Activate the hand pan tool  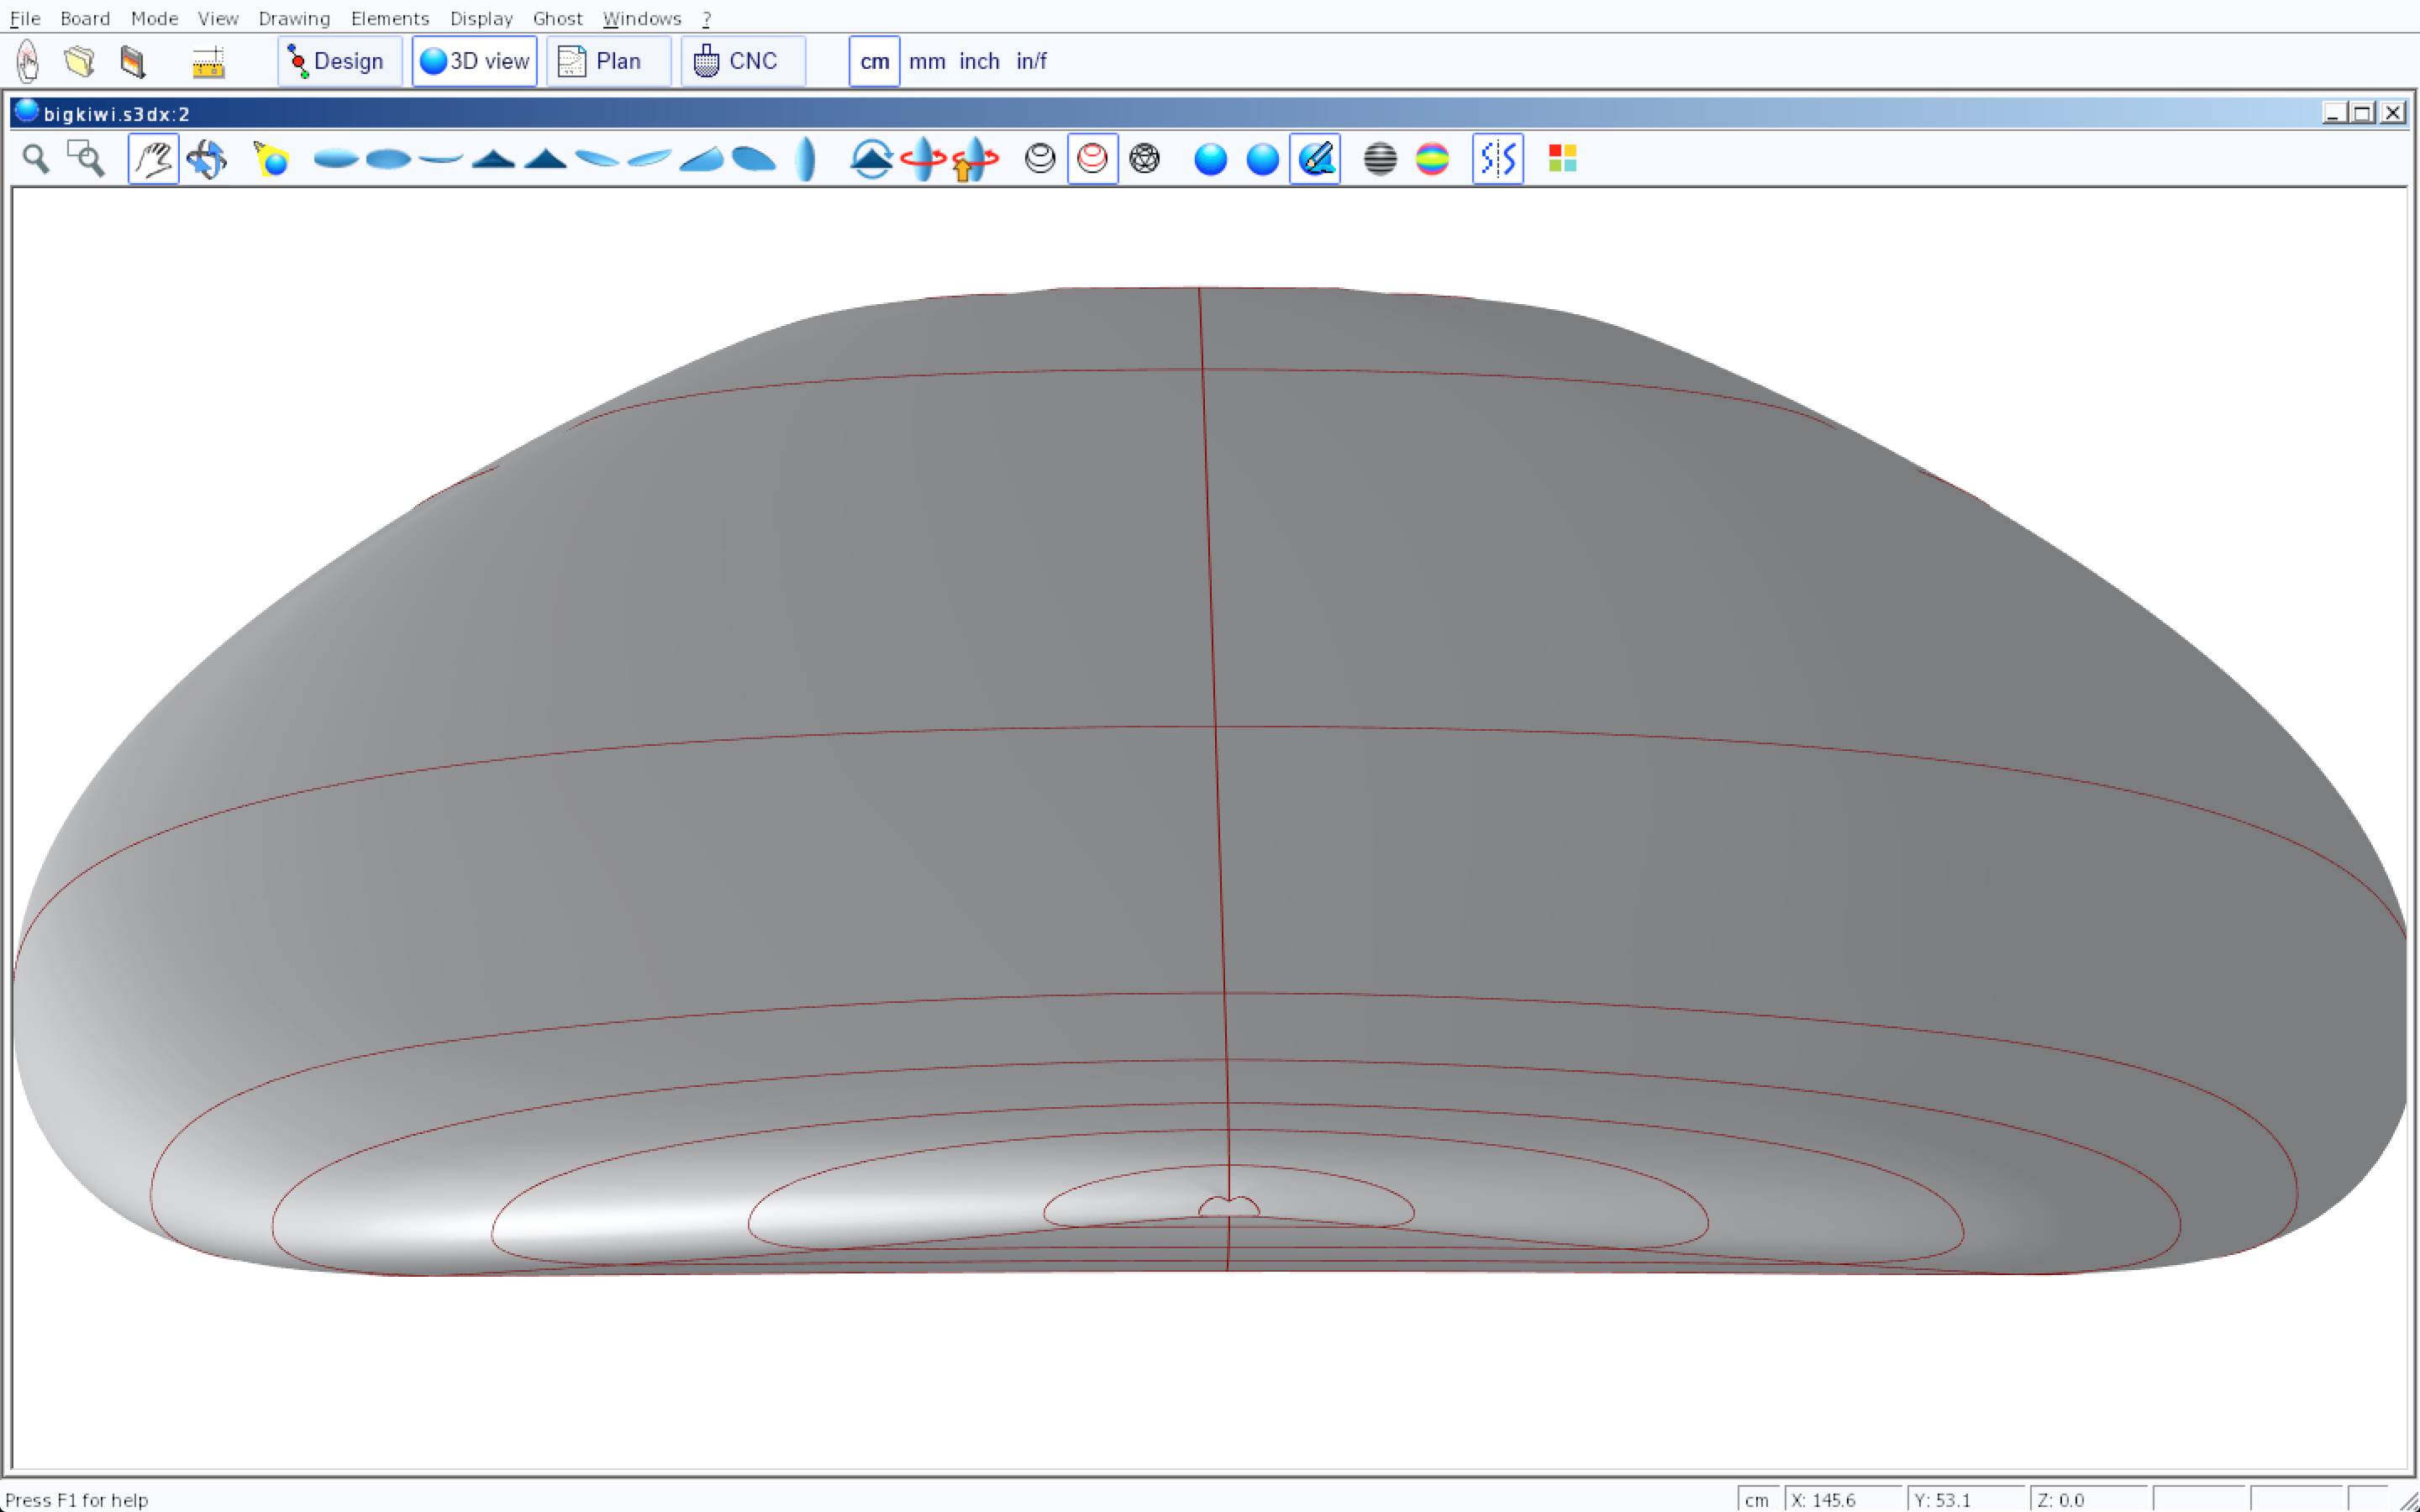pyautogui.click(x=153, y=159)
